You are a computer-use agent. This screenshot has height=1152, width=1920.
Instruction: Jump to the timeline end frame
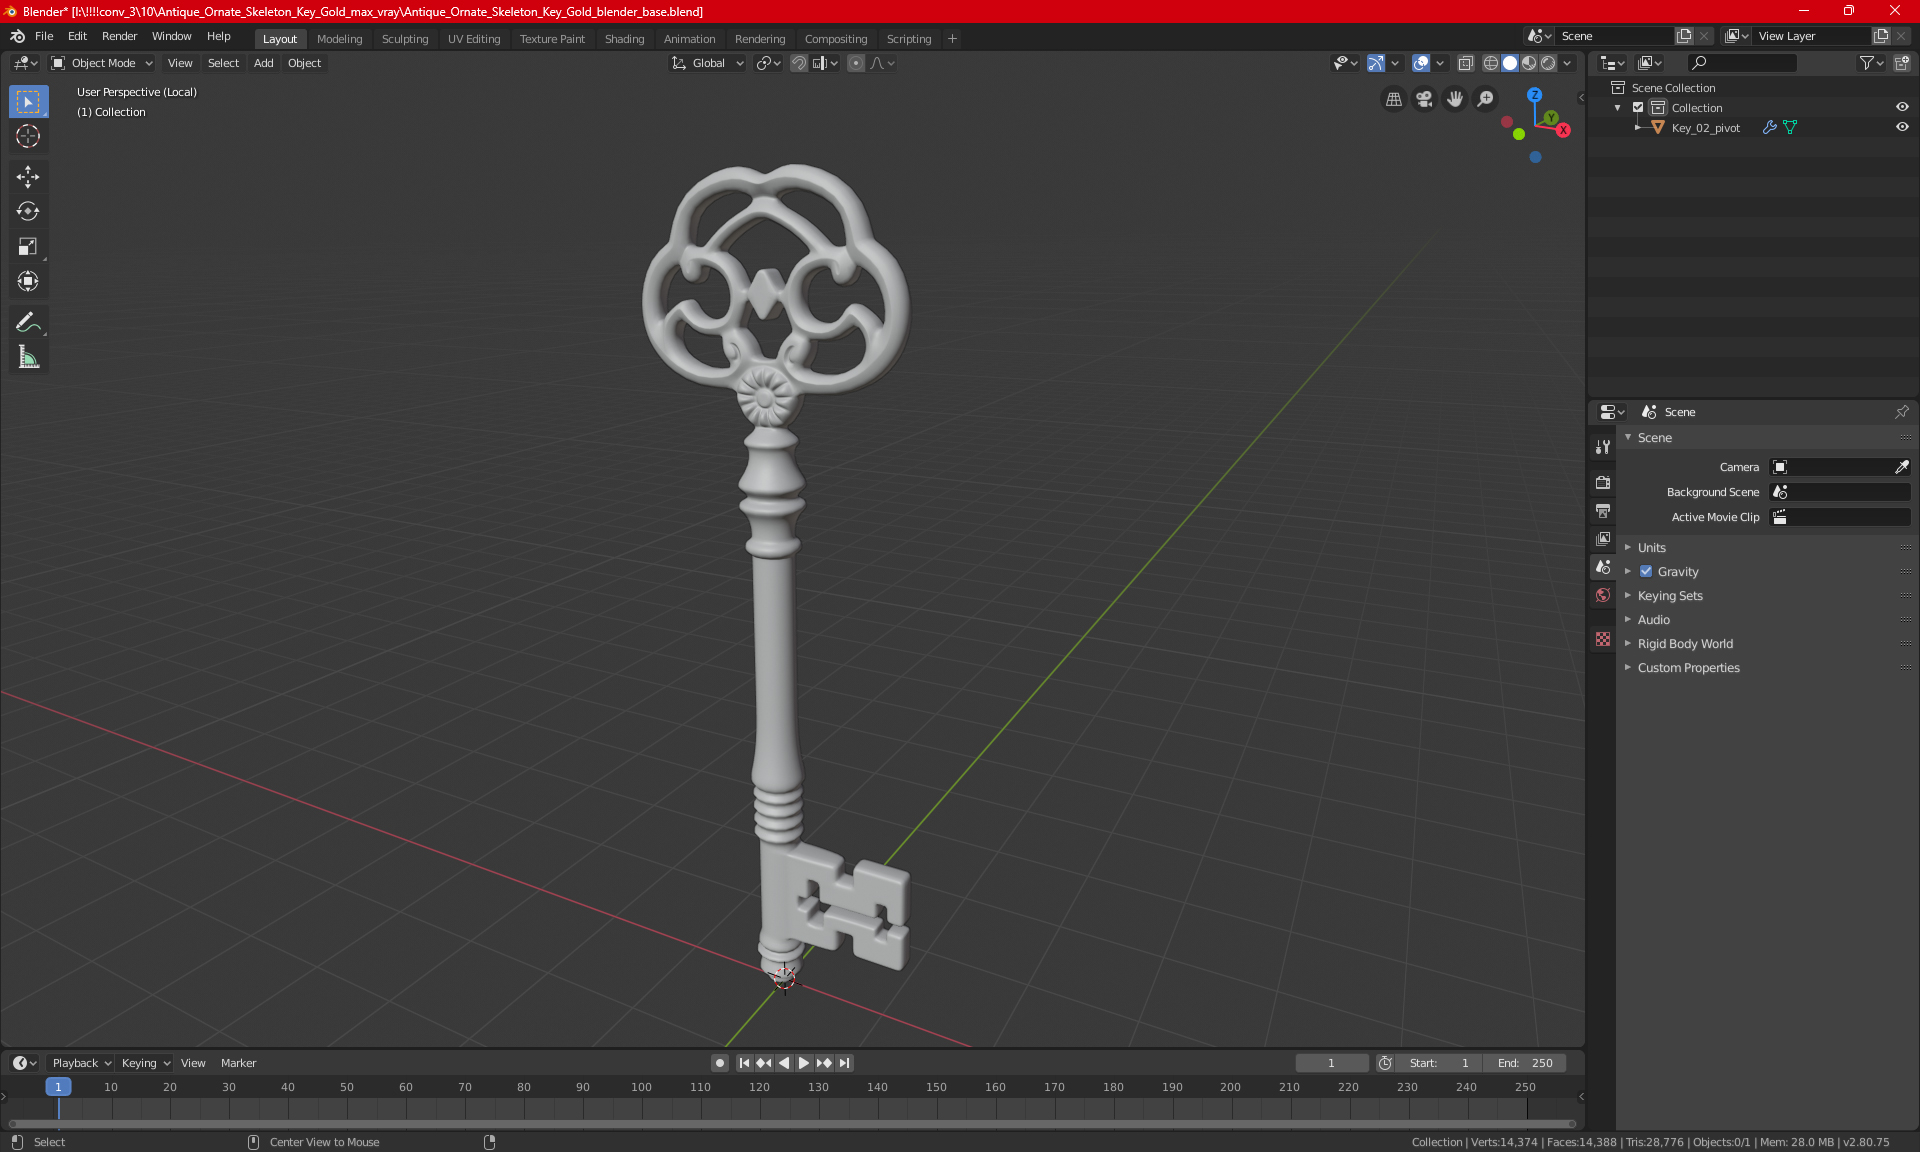(x=845, y=1063)
